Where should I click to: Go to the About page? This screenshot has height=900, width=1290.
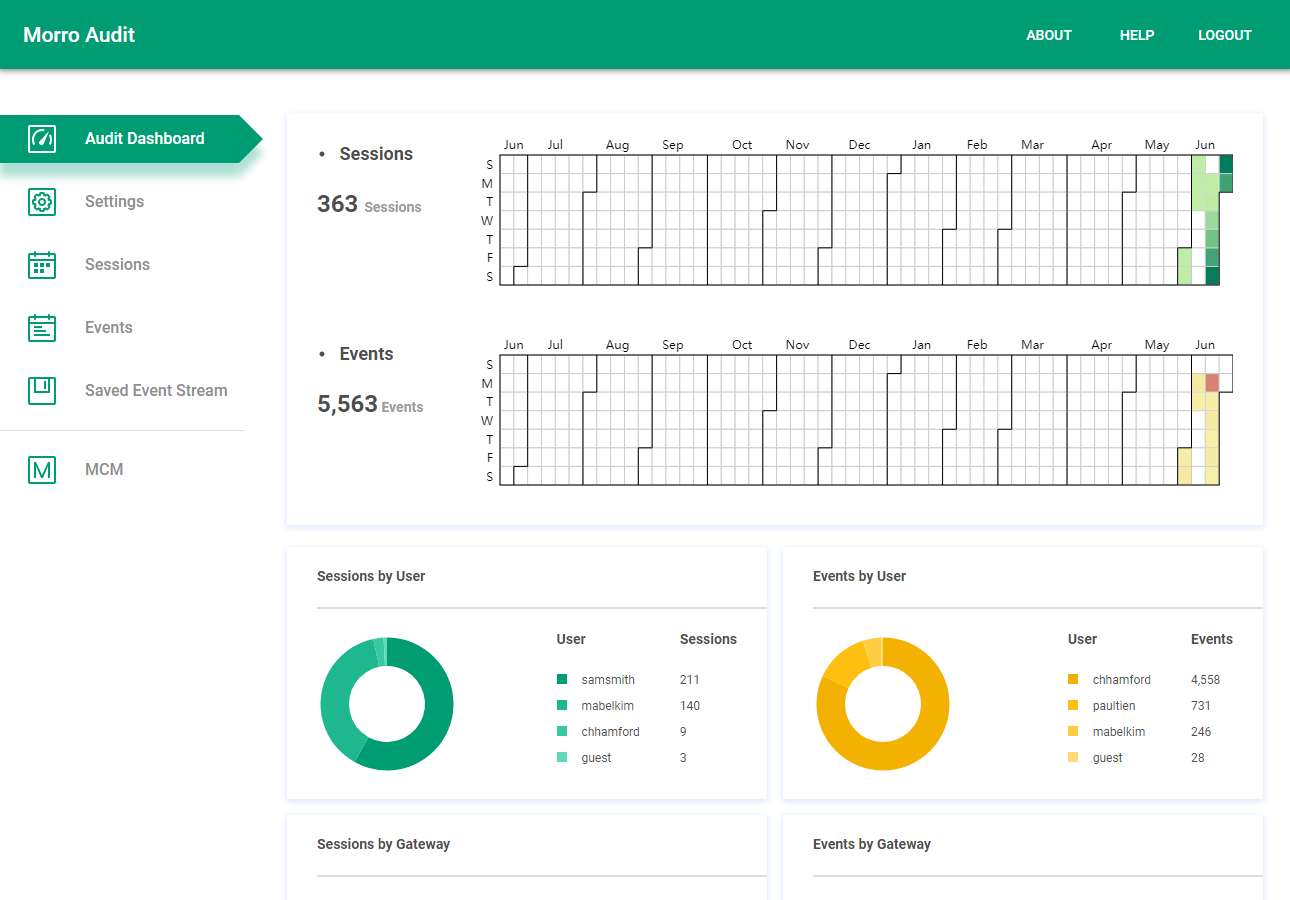pos(1049,35)
